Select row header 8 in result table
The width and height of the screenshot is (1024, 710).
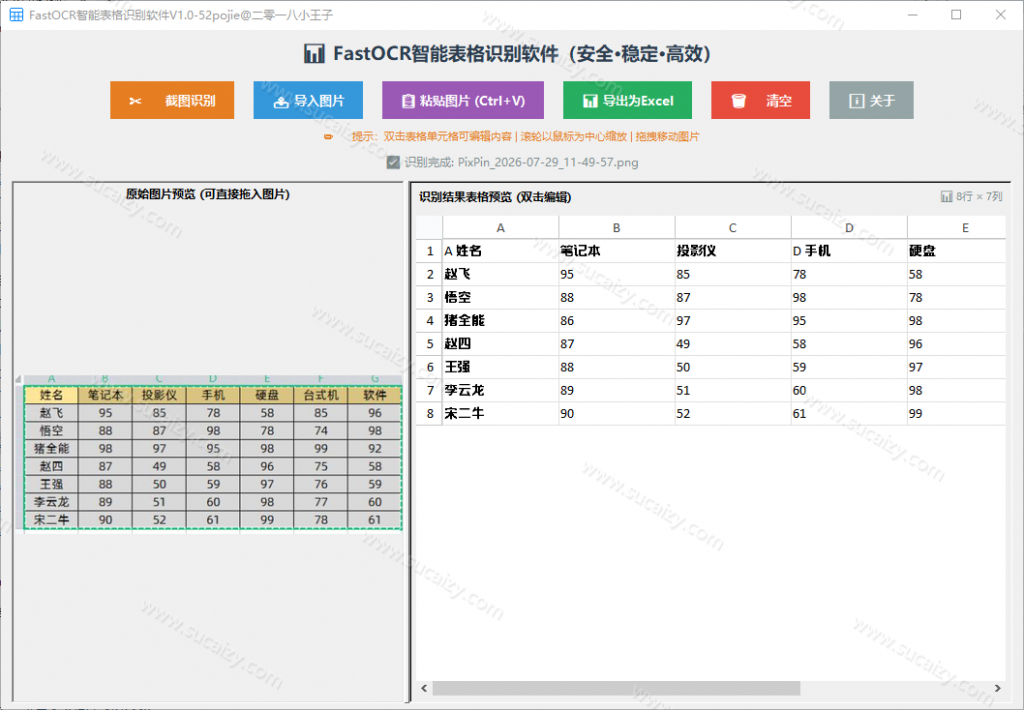[x=430, y=413]
